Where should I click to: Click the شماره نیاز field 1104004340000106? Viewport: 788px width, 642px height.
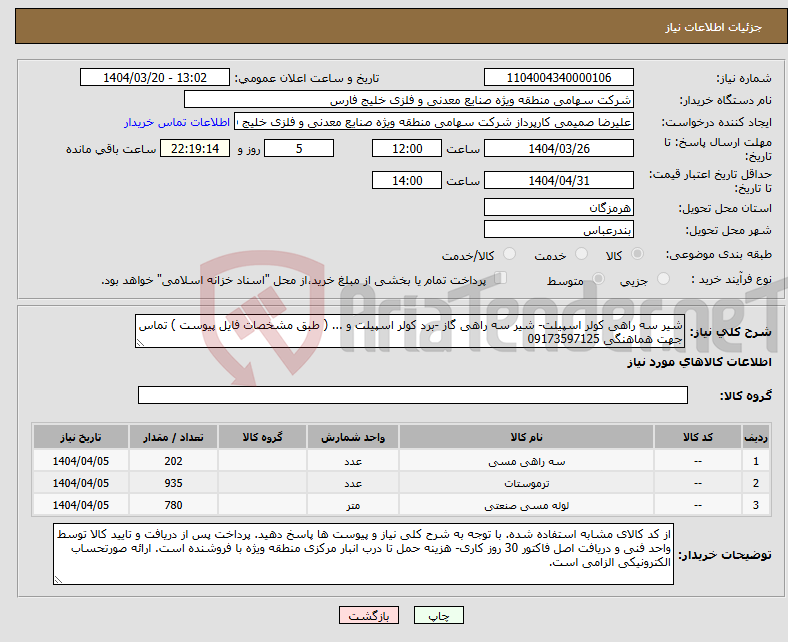click(559, 77)
